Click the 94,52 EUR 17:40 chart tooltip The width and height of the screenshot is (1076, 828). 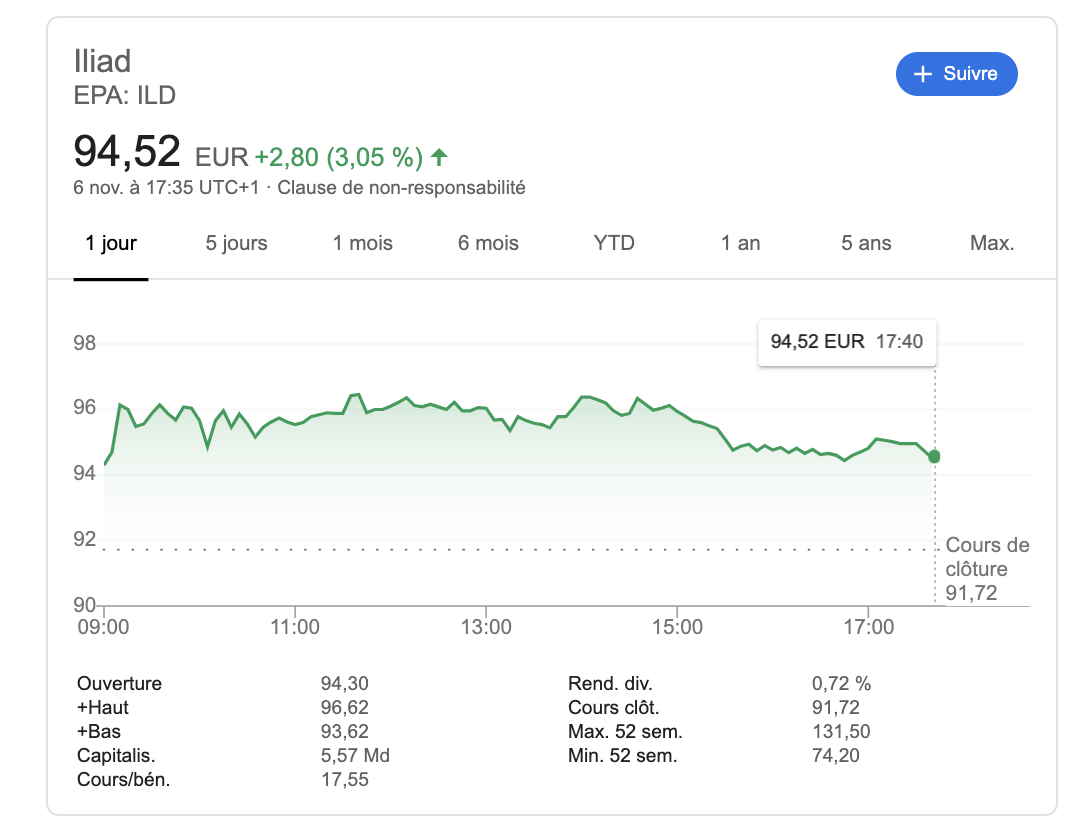click(847, 342)
